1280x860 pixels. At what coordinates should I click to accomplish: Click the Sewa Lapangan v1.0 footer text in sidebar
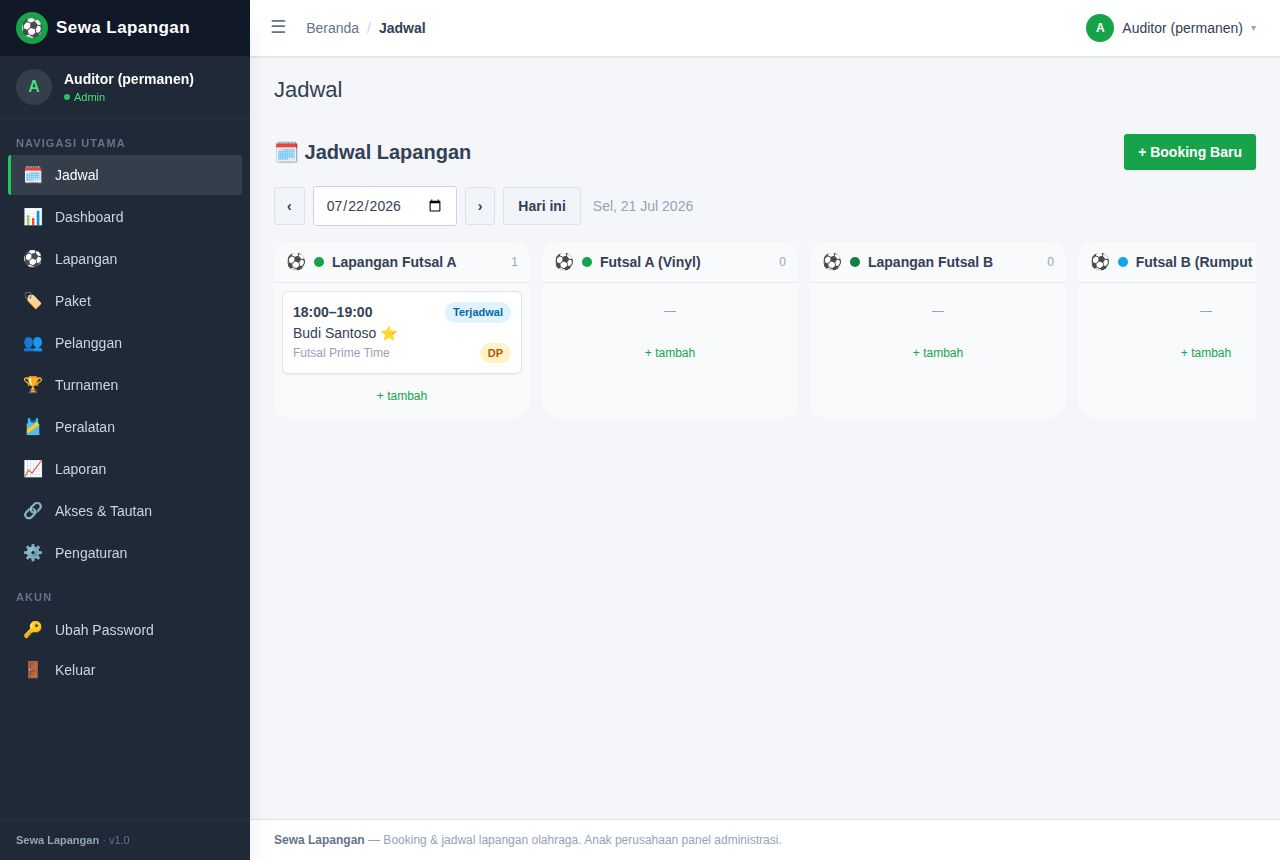[73, 840]
